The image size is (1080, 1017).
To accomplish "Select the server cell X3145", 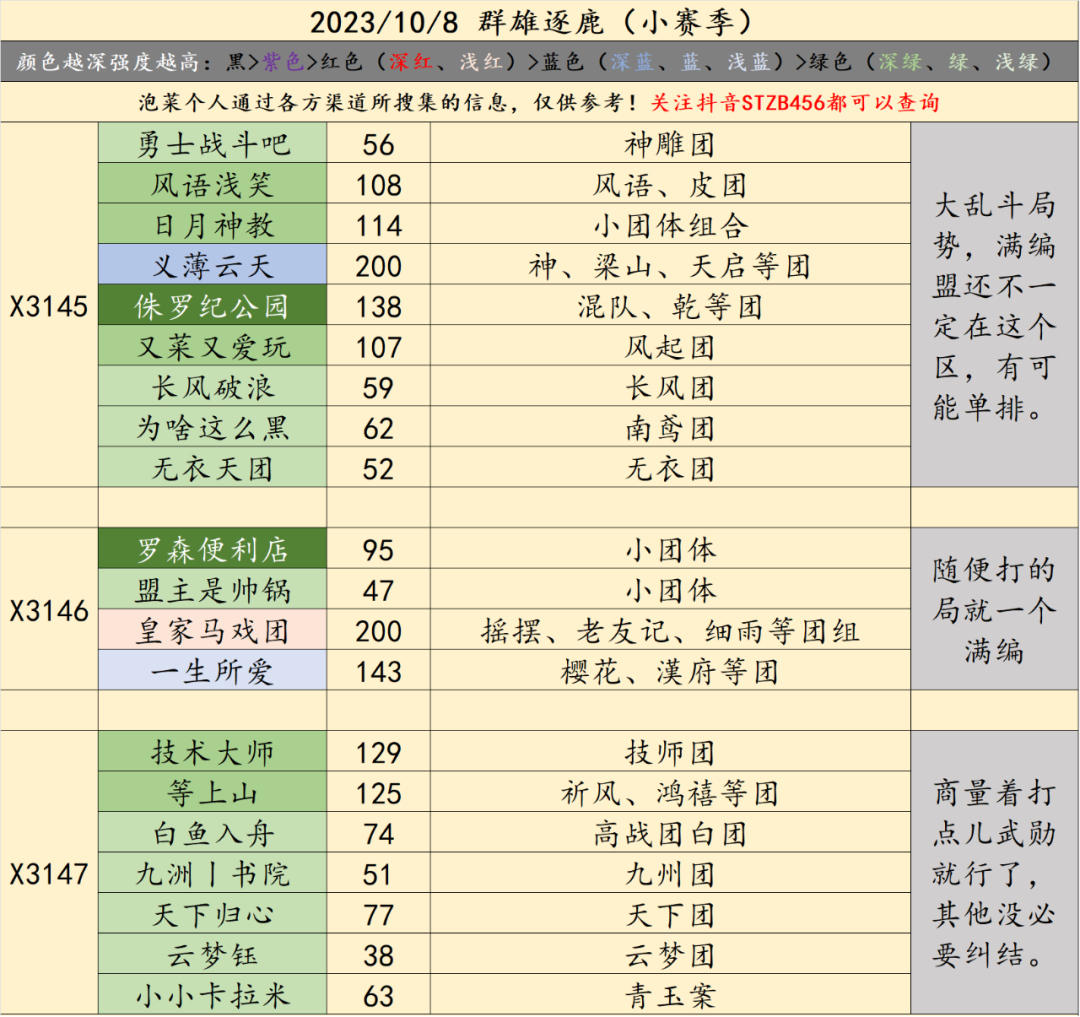I will click(x=49, y=306).
